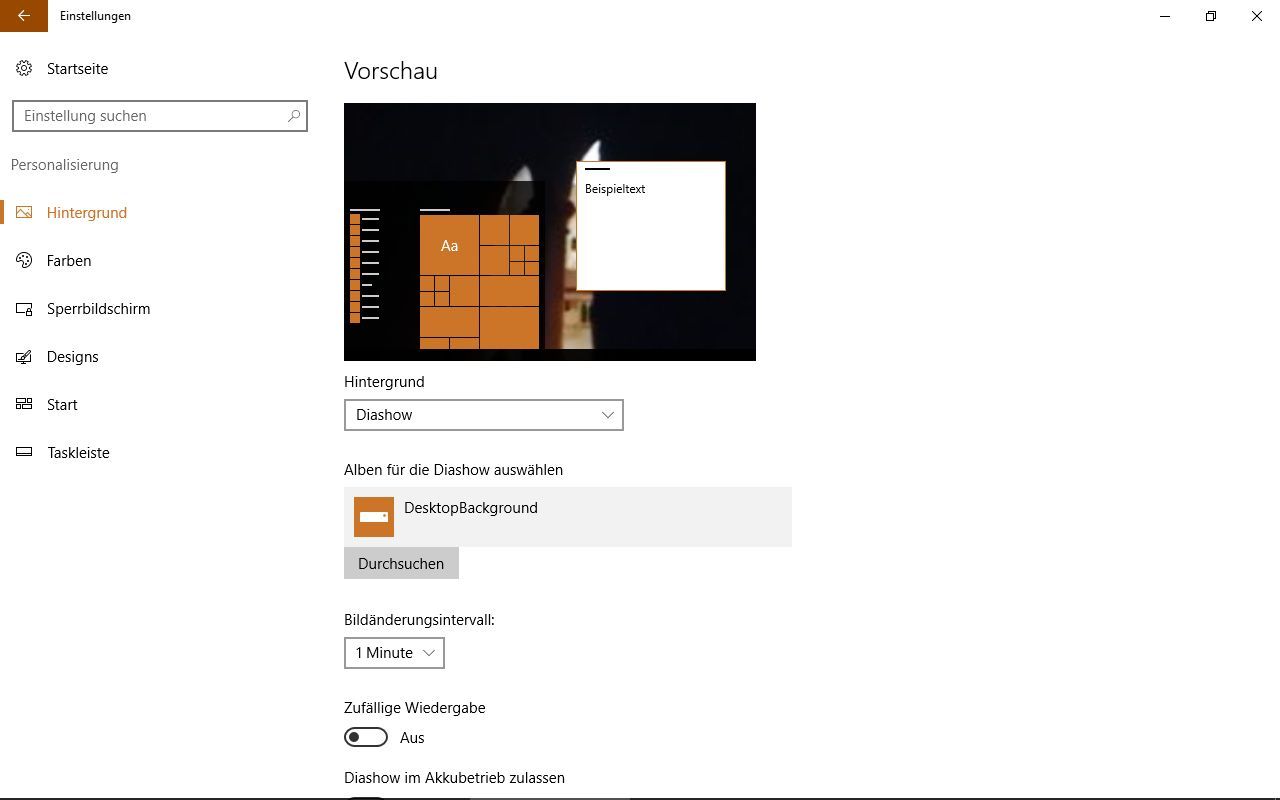Screen dimensions: 1280x800
Task: Click the search magnifier icon
Action: [x=294, y=116]
